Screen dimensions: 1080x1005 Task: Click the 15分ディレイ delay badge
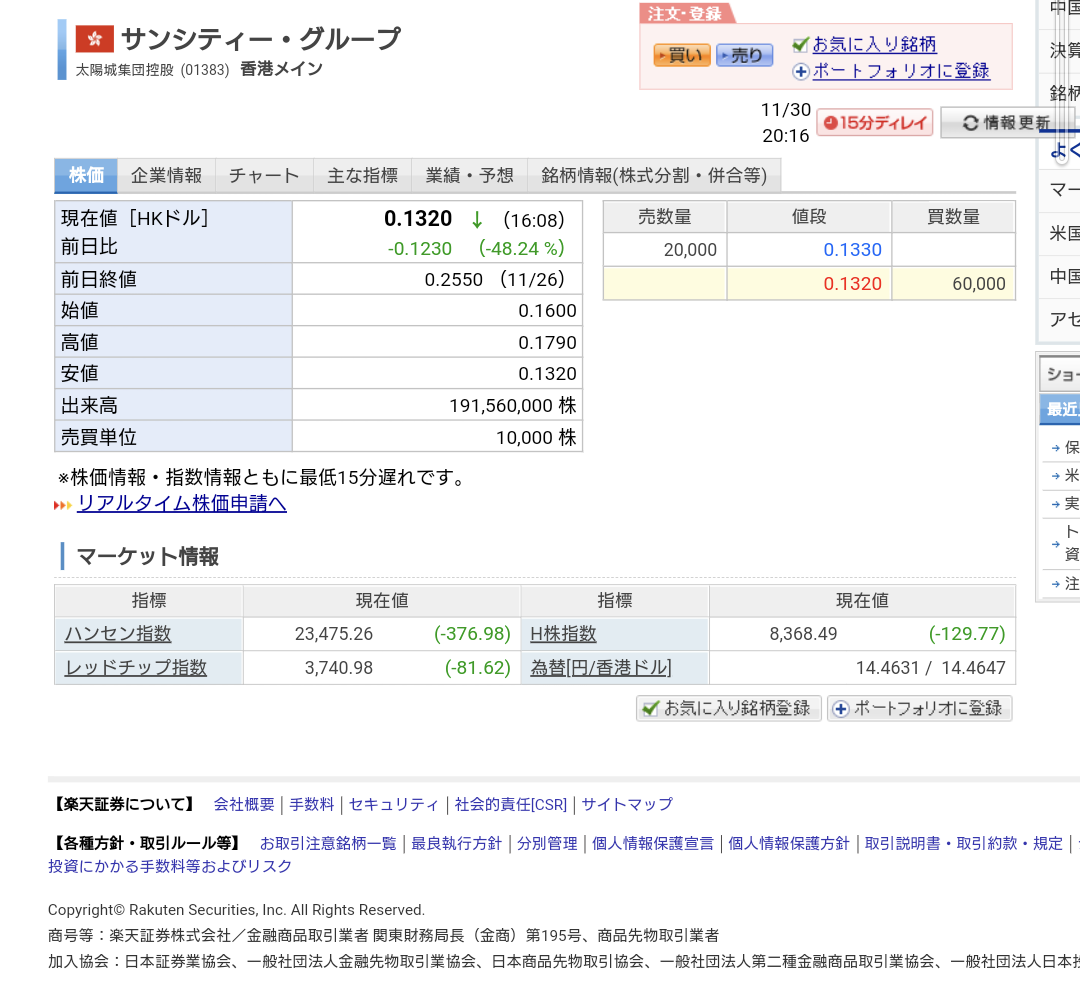[875, 123]
